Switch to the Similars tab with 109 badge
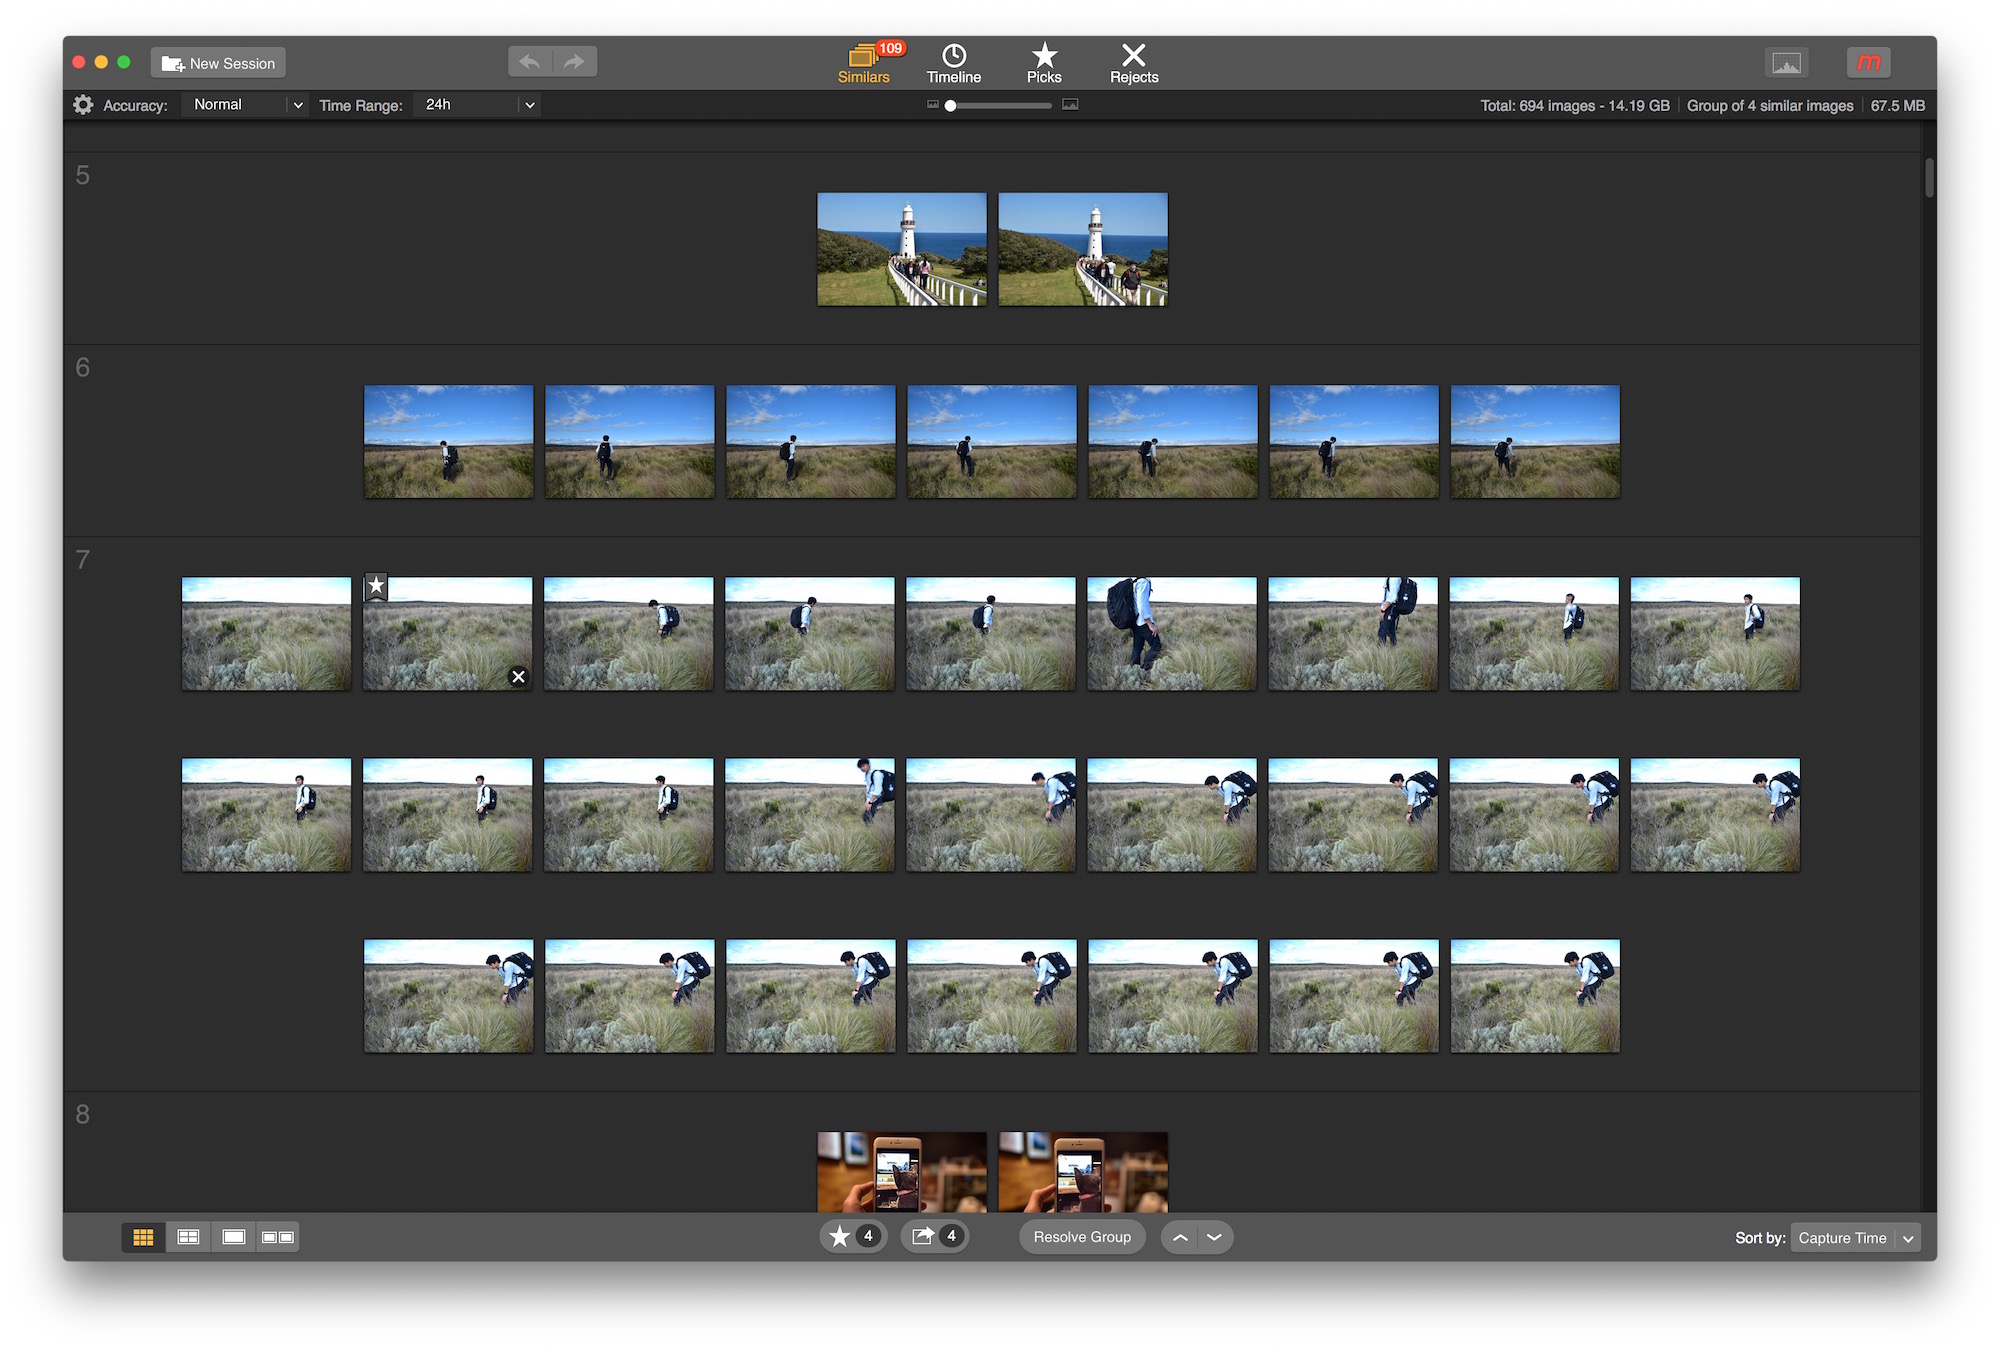The image size is (2000, 1351). (x=863, y=62)
